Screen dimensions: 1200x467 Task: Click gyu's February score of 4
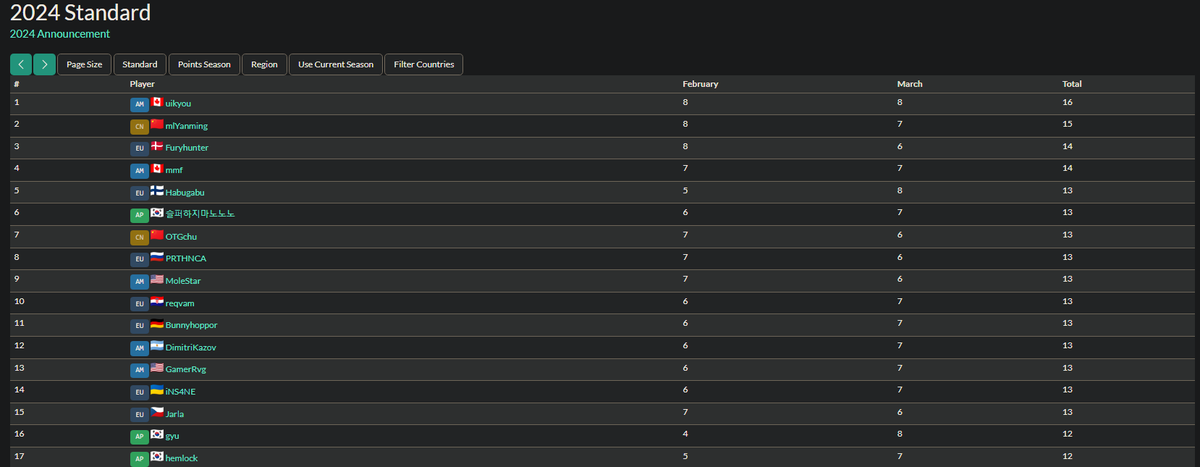pos(685,434)
